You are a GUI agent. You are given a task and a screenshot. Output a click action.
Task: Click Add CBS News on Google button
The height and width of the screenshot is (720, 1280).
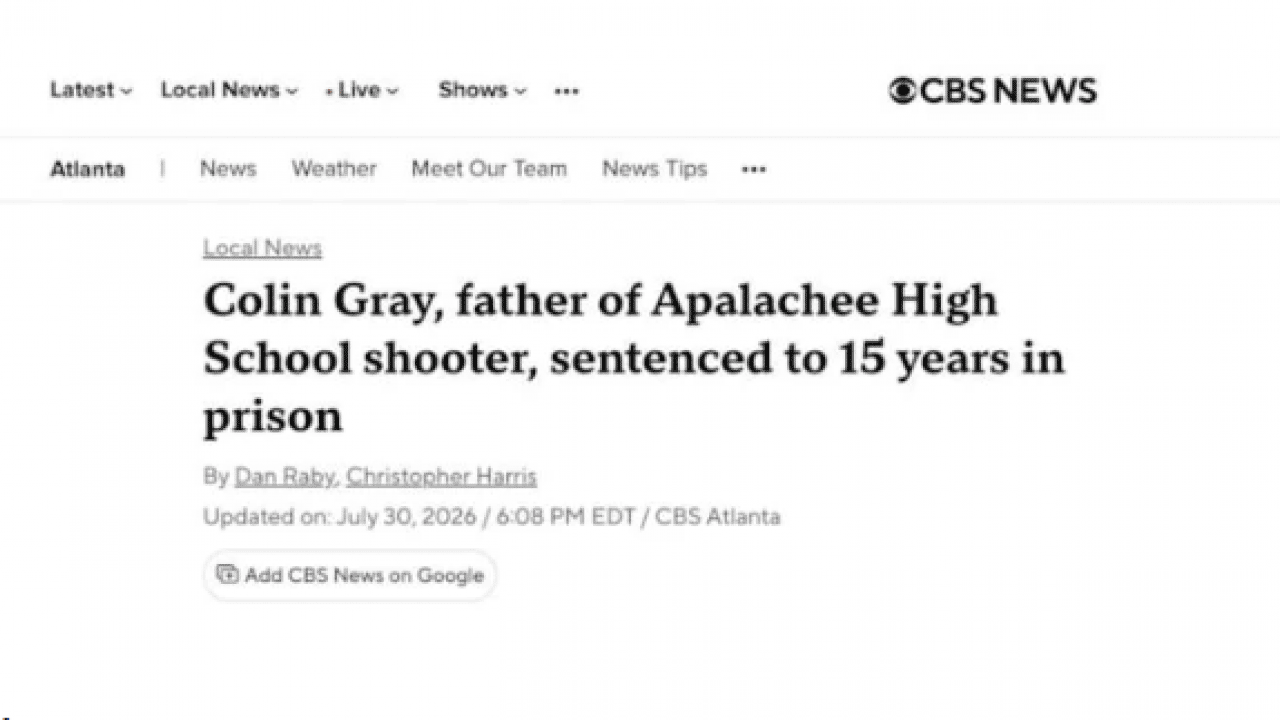[x=350, y=575]
